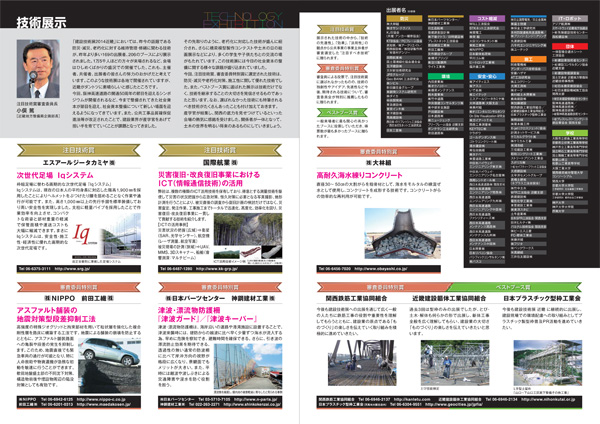Open the link http://www.maedakosen.jp/

(104, 404)
